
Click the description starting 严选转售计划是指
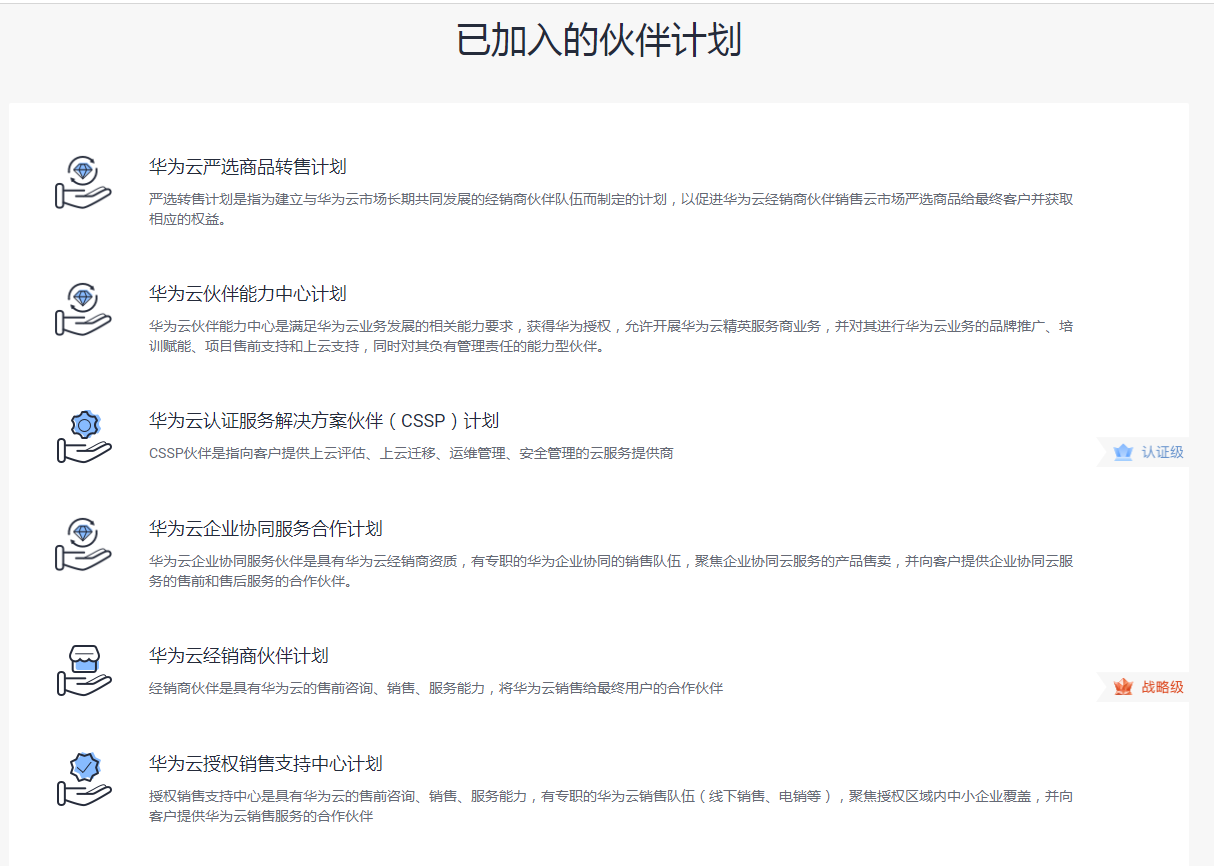tap(611, 209)
